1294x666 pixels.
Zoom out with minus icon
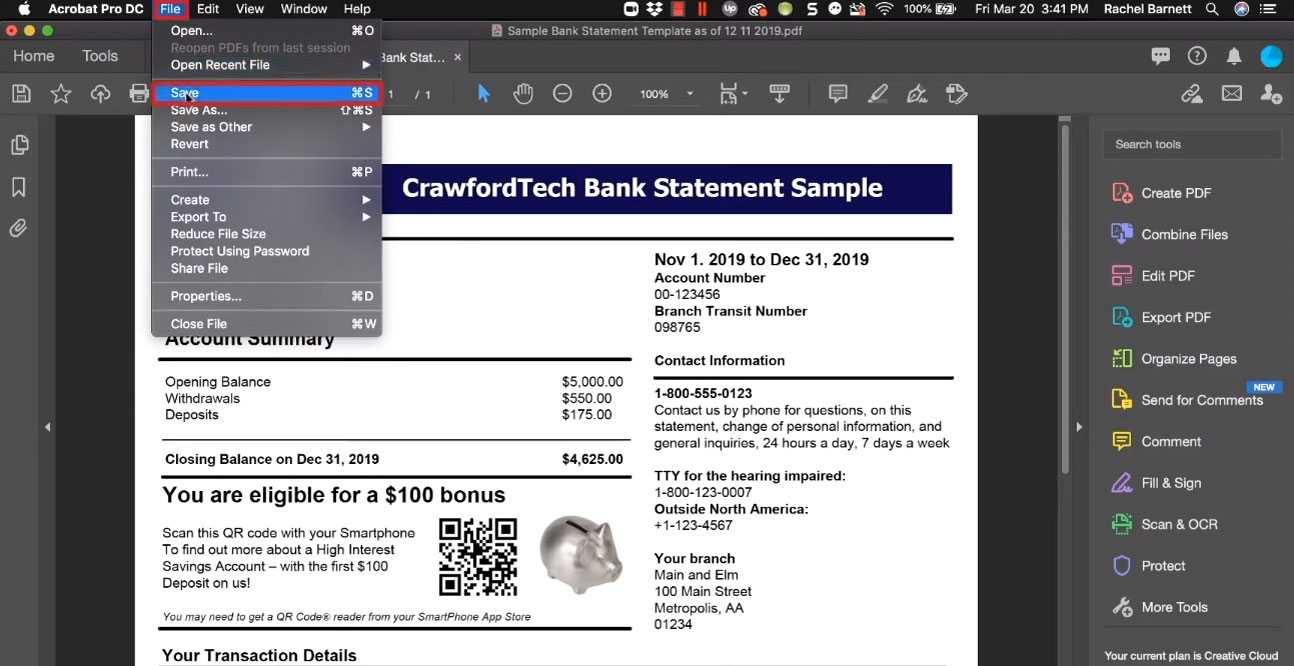(562, 94)
